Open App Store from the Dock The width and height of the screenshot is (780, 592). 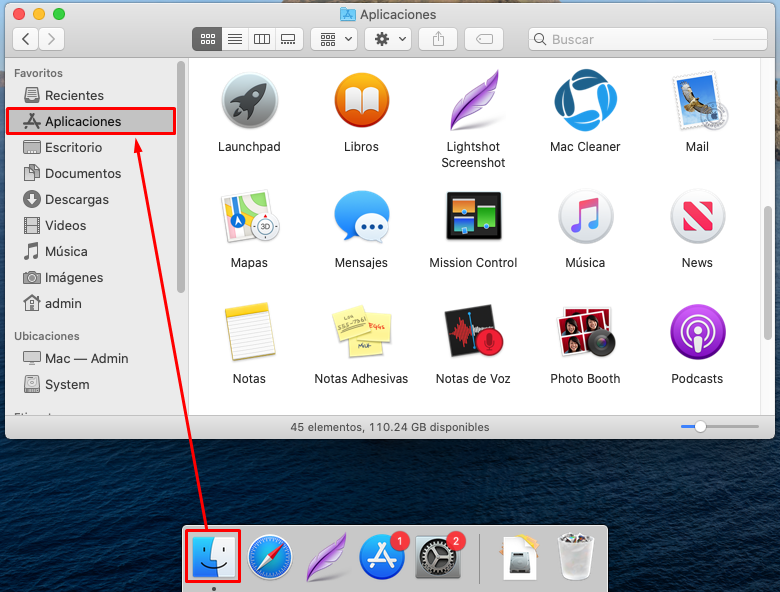point(382,557)
